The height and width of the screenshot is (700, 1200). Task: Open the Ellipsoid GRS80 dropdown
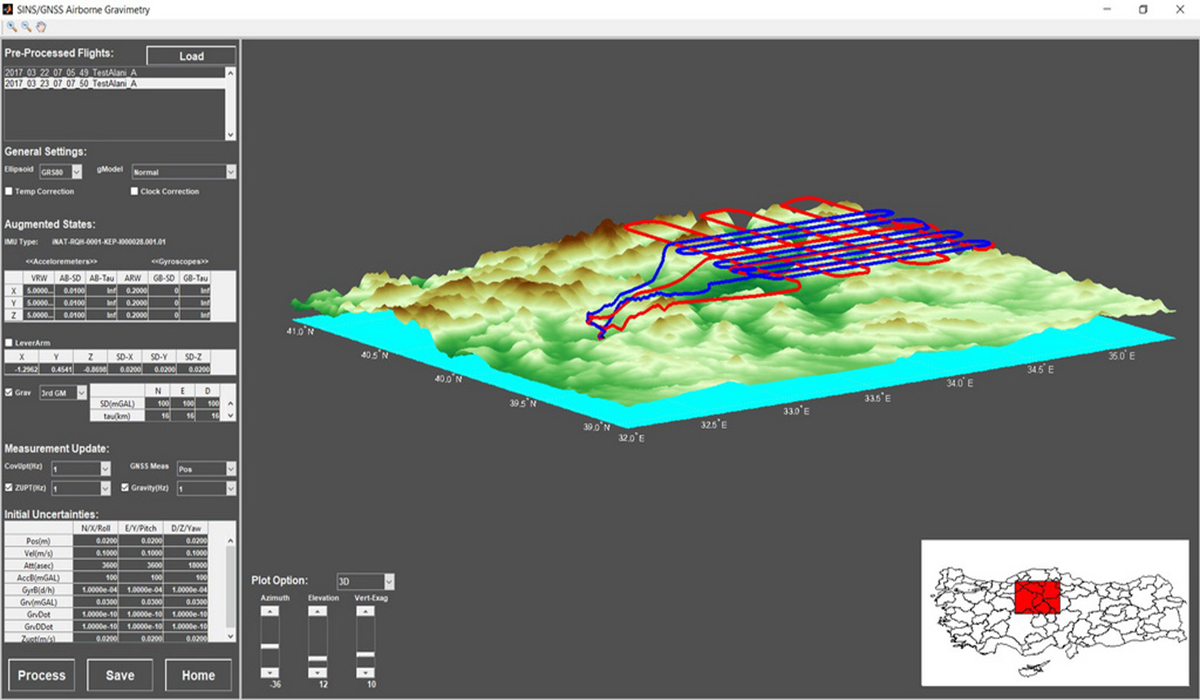point(69,172)
